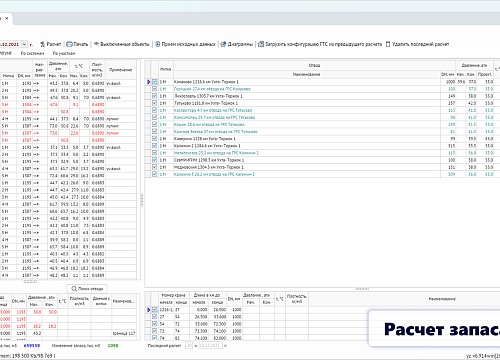
Task: Click the 1216-1 crane number cell
Action: [167, 310]
